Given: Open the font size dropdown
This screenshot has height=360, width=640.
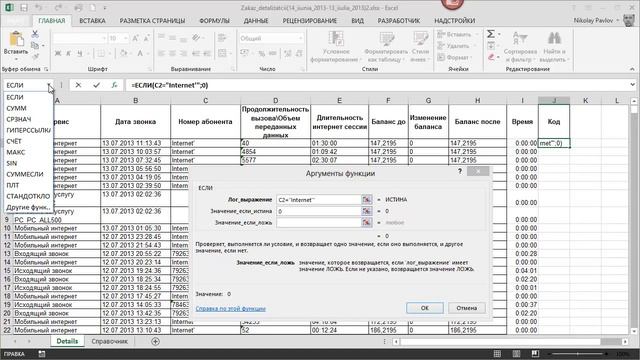Looking at the screenshot, I should pos(125,38).
